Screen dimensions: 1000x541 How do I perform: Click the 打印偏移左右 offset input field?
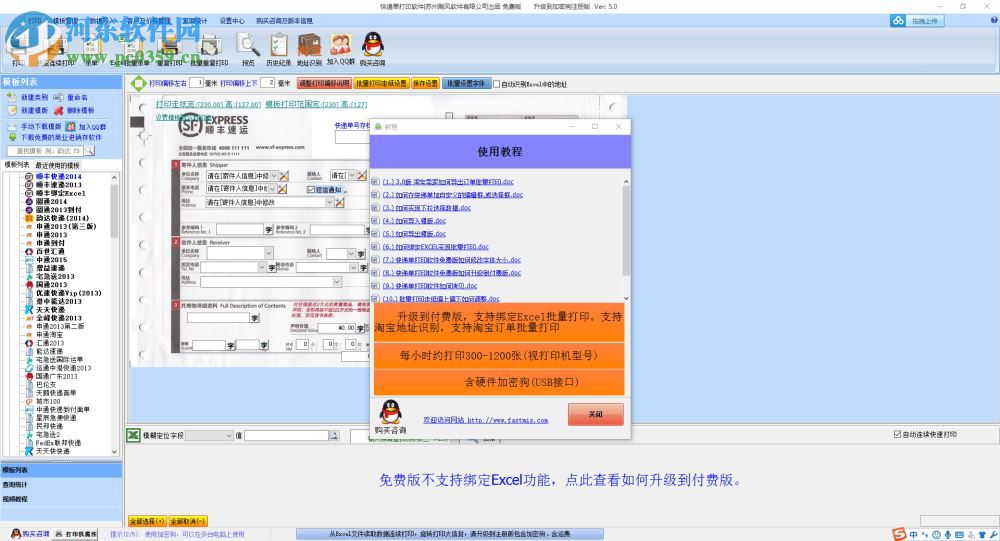[196, 84]
